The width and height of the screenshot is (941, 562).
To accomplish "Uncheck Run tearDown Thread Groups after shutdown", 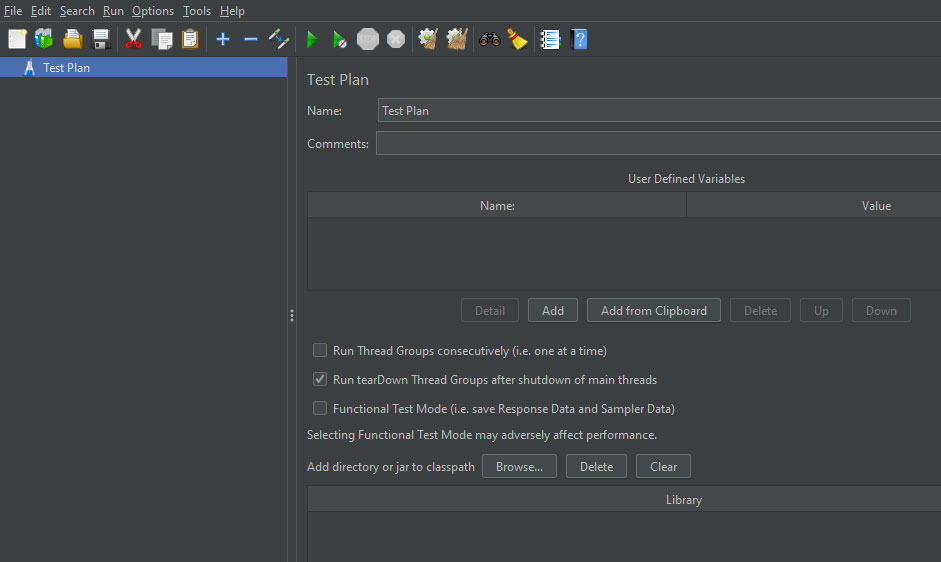I will click(320, 379).
